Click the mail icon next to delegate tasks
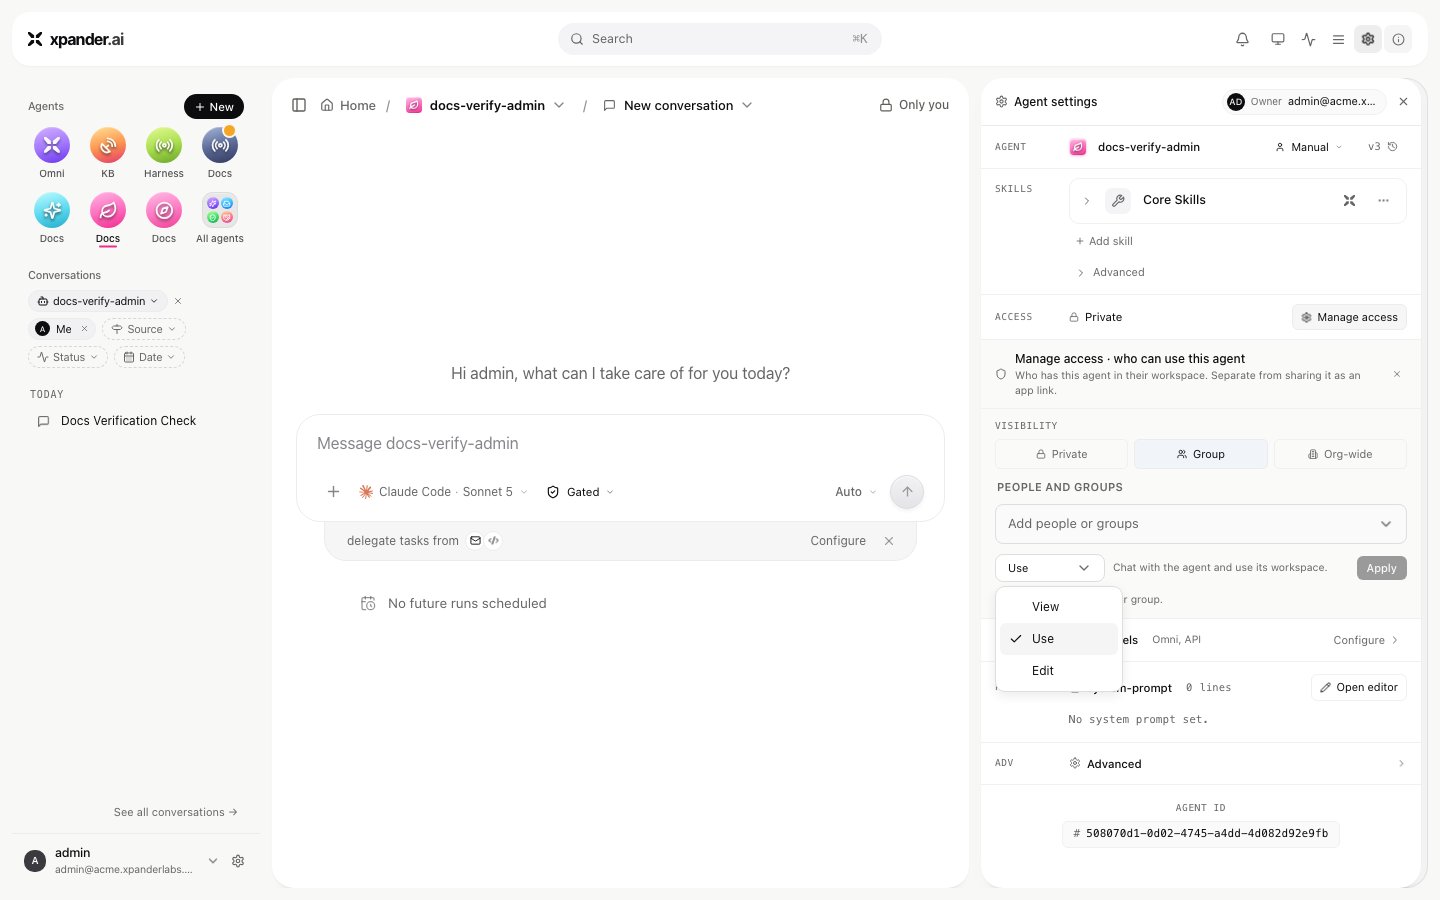 476,541
